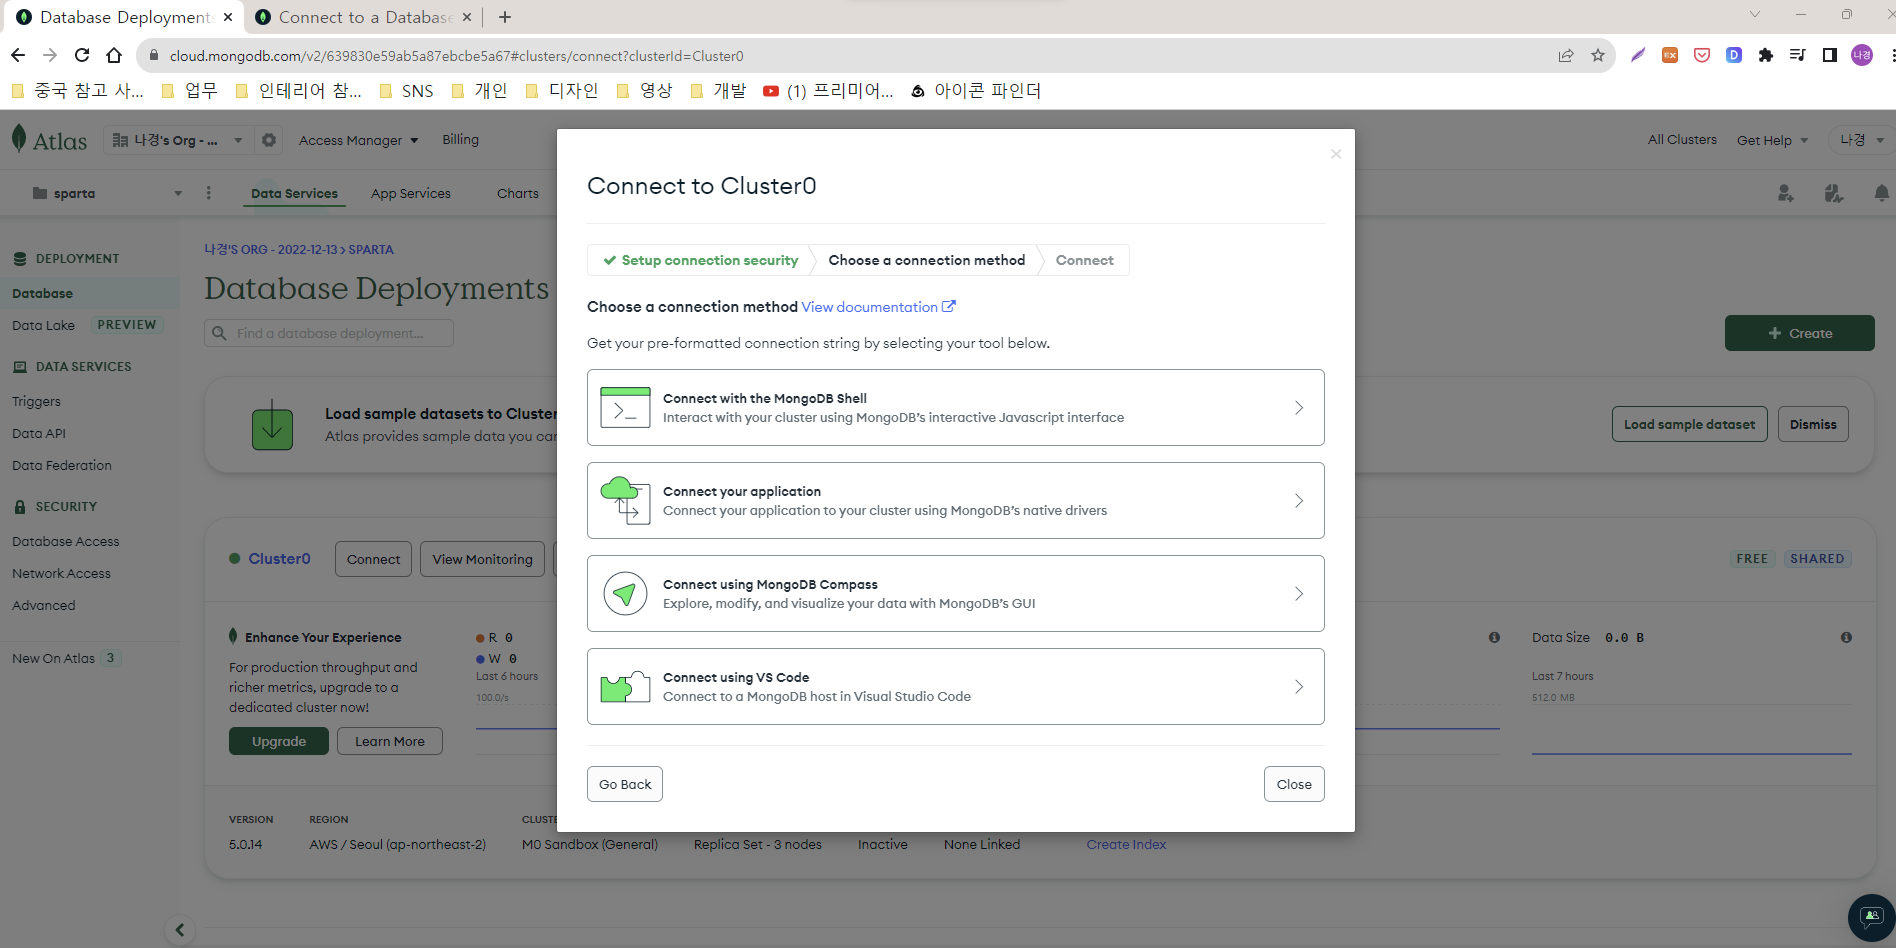The width and height of the screenshot is (1896, 948).
Task: Go to the browser home page
Action: click(114, 55)
